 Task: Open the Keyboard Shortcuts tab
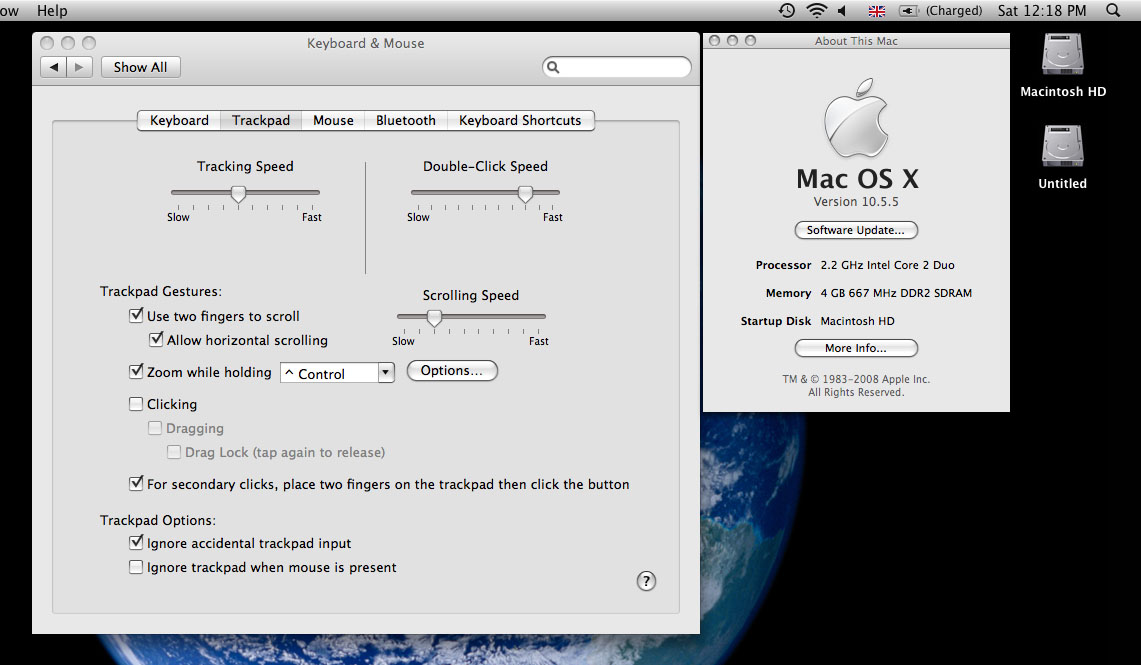tap(520, 120)
